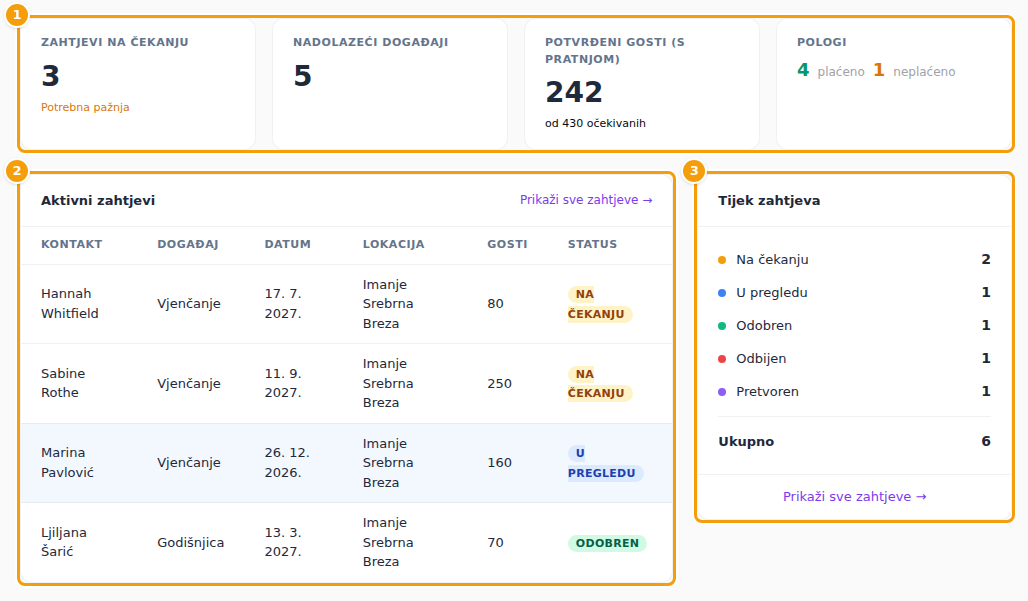Click the confirmed guests value "242"
The image size is (1028, 601).
click(574, 92)
